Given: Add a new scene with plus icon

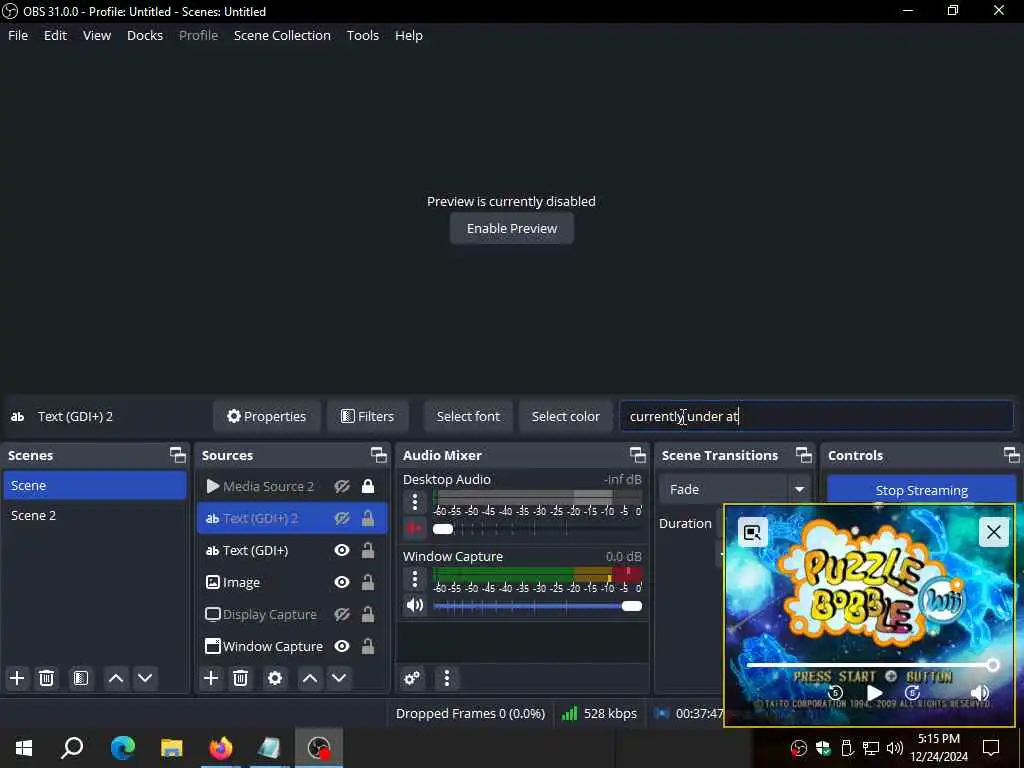Looking at the screenshot, I should 17,678.
